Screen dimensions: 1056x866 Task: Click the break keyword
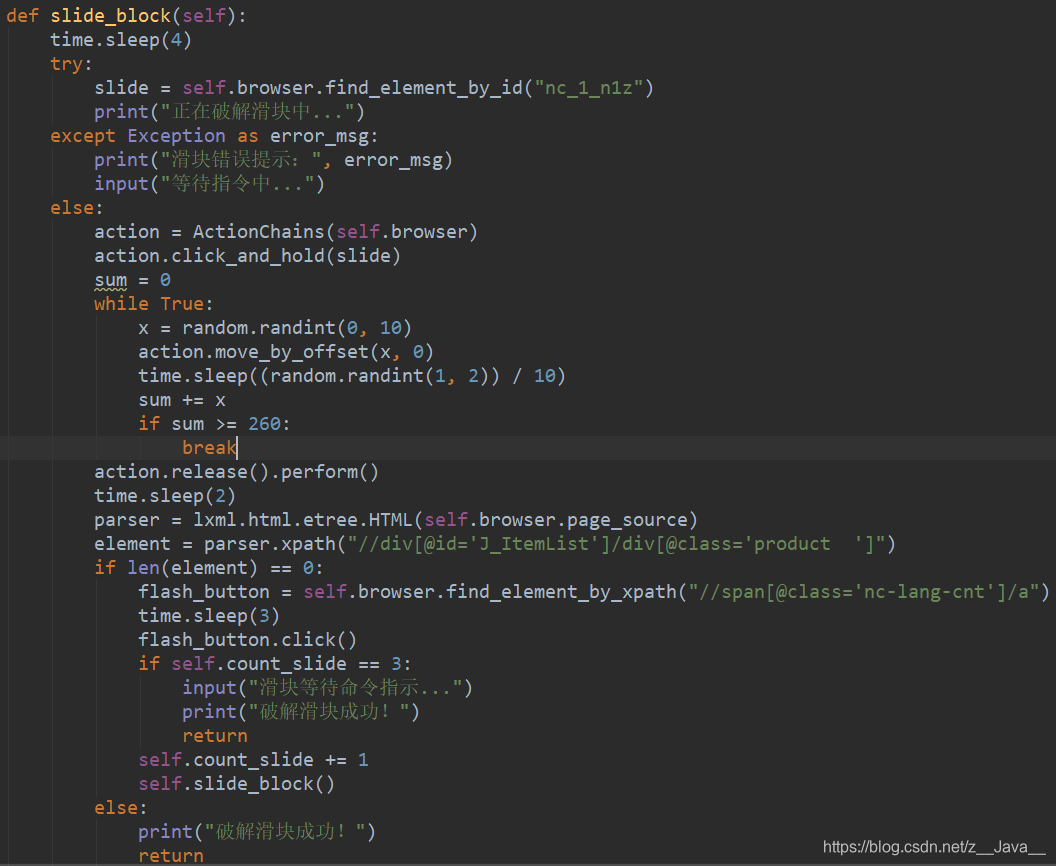(x=209, y=448)
